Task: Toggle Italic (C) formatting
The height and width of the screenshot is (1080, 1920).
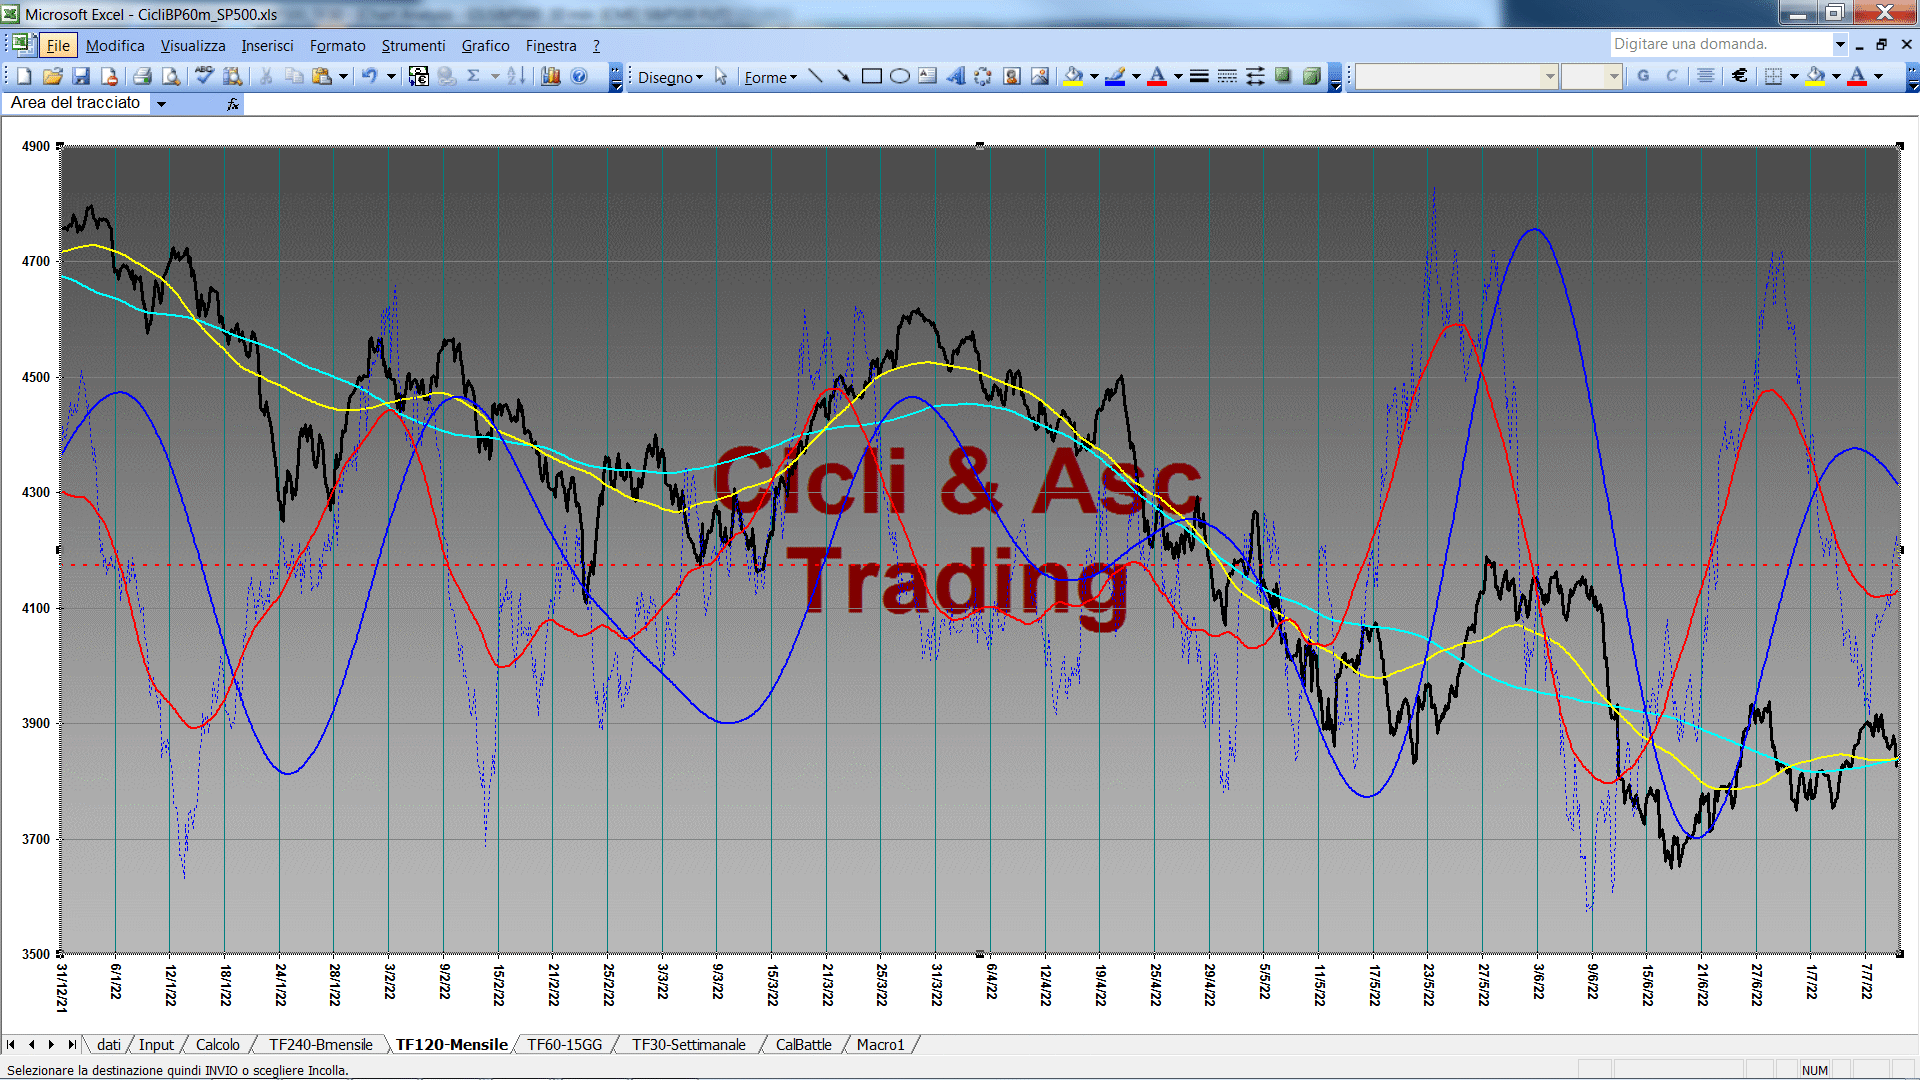Action: pyautogui.click(x=1671, y=76)
